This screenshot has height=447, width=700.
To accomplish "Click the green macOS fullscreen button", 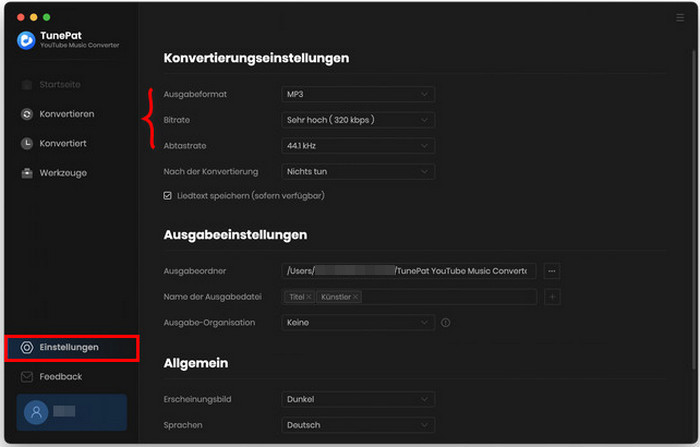I will pos(46,17).
